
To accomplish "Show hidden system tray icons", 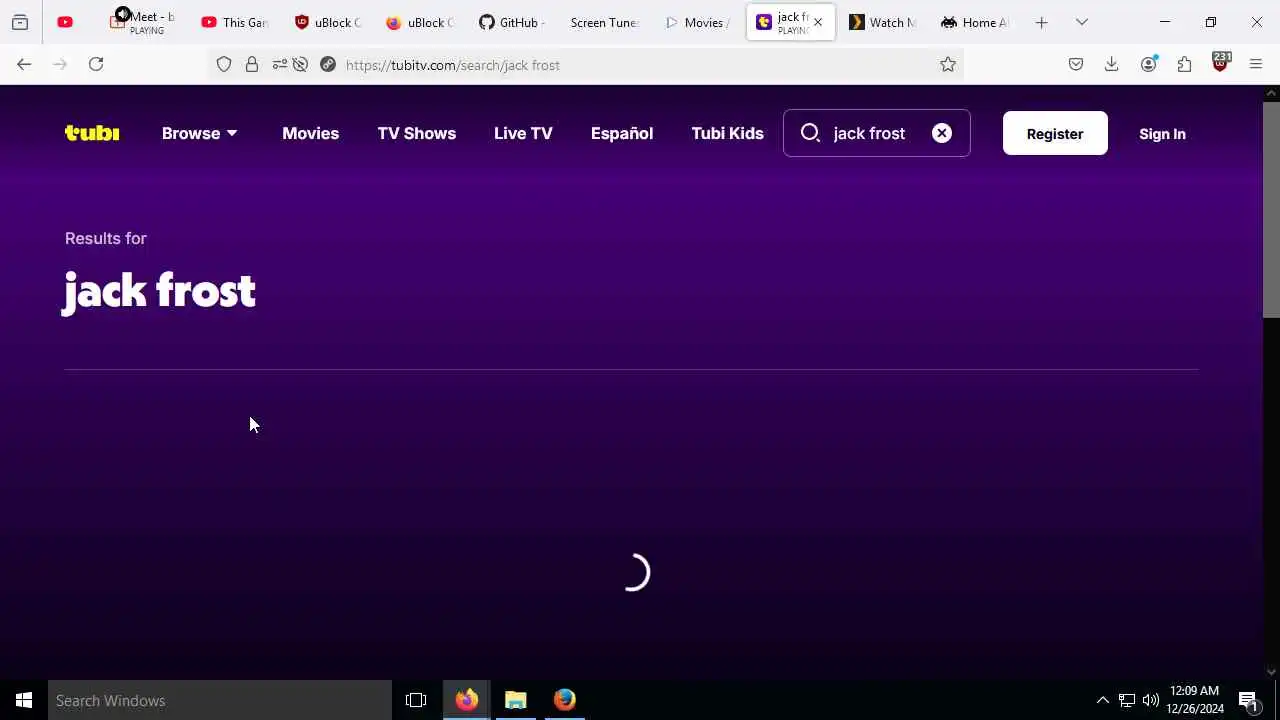I will (1102, 700).
